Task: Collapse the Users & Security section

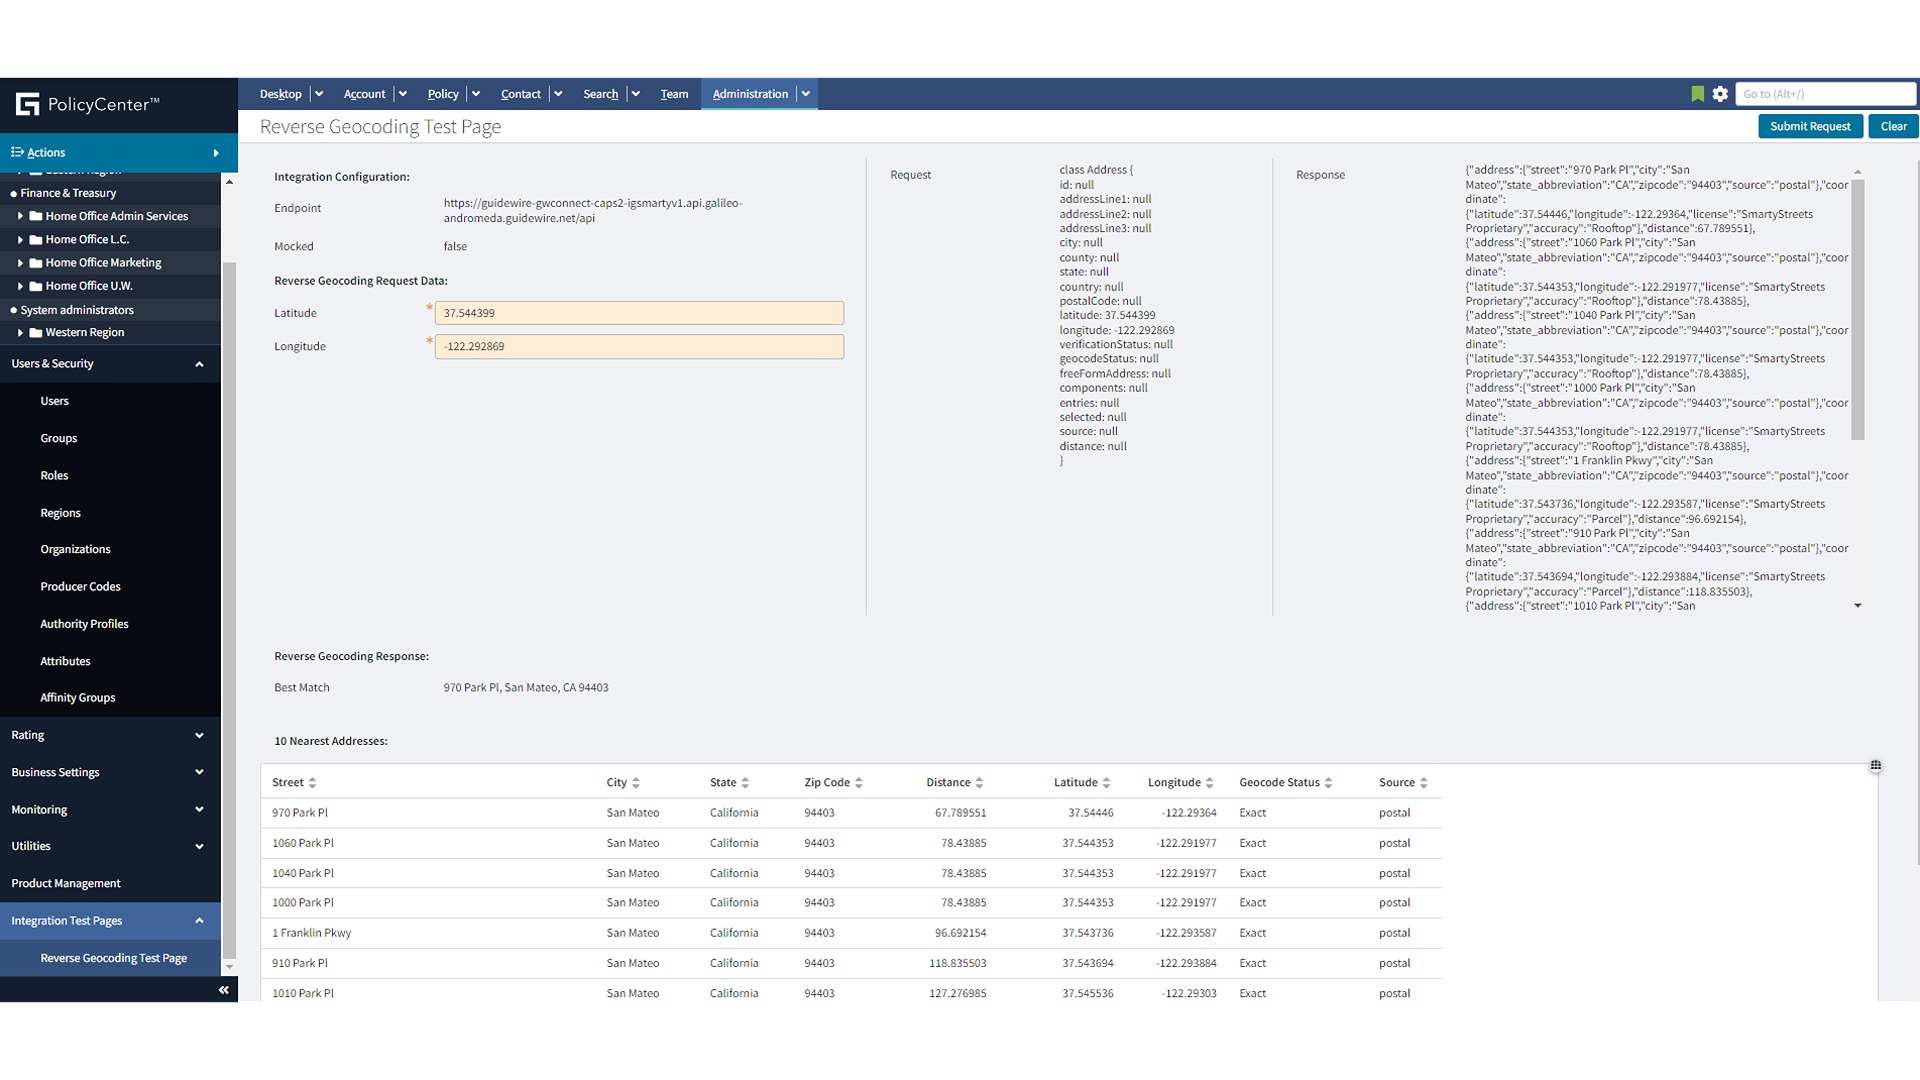Action: click(199, 364)
